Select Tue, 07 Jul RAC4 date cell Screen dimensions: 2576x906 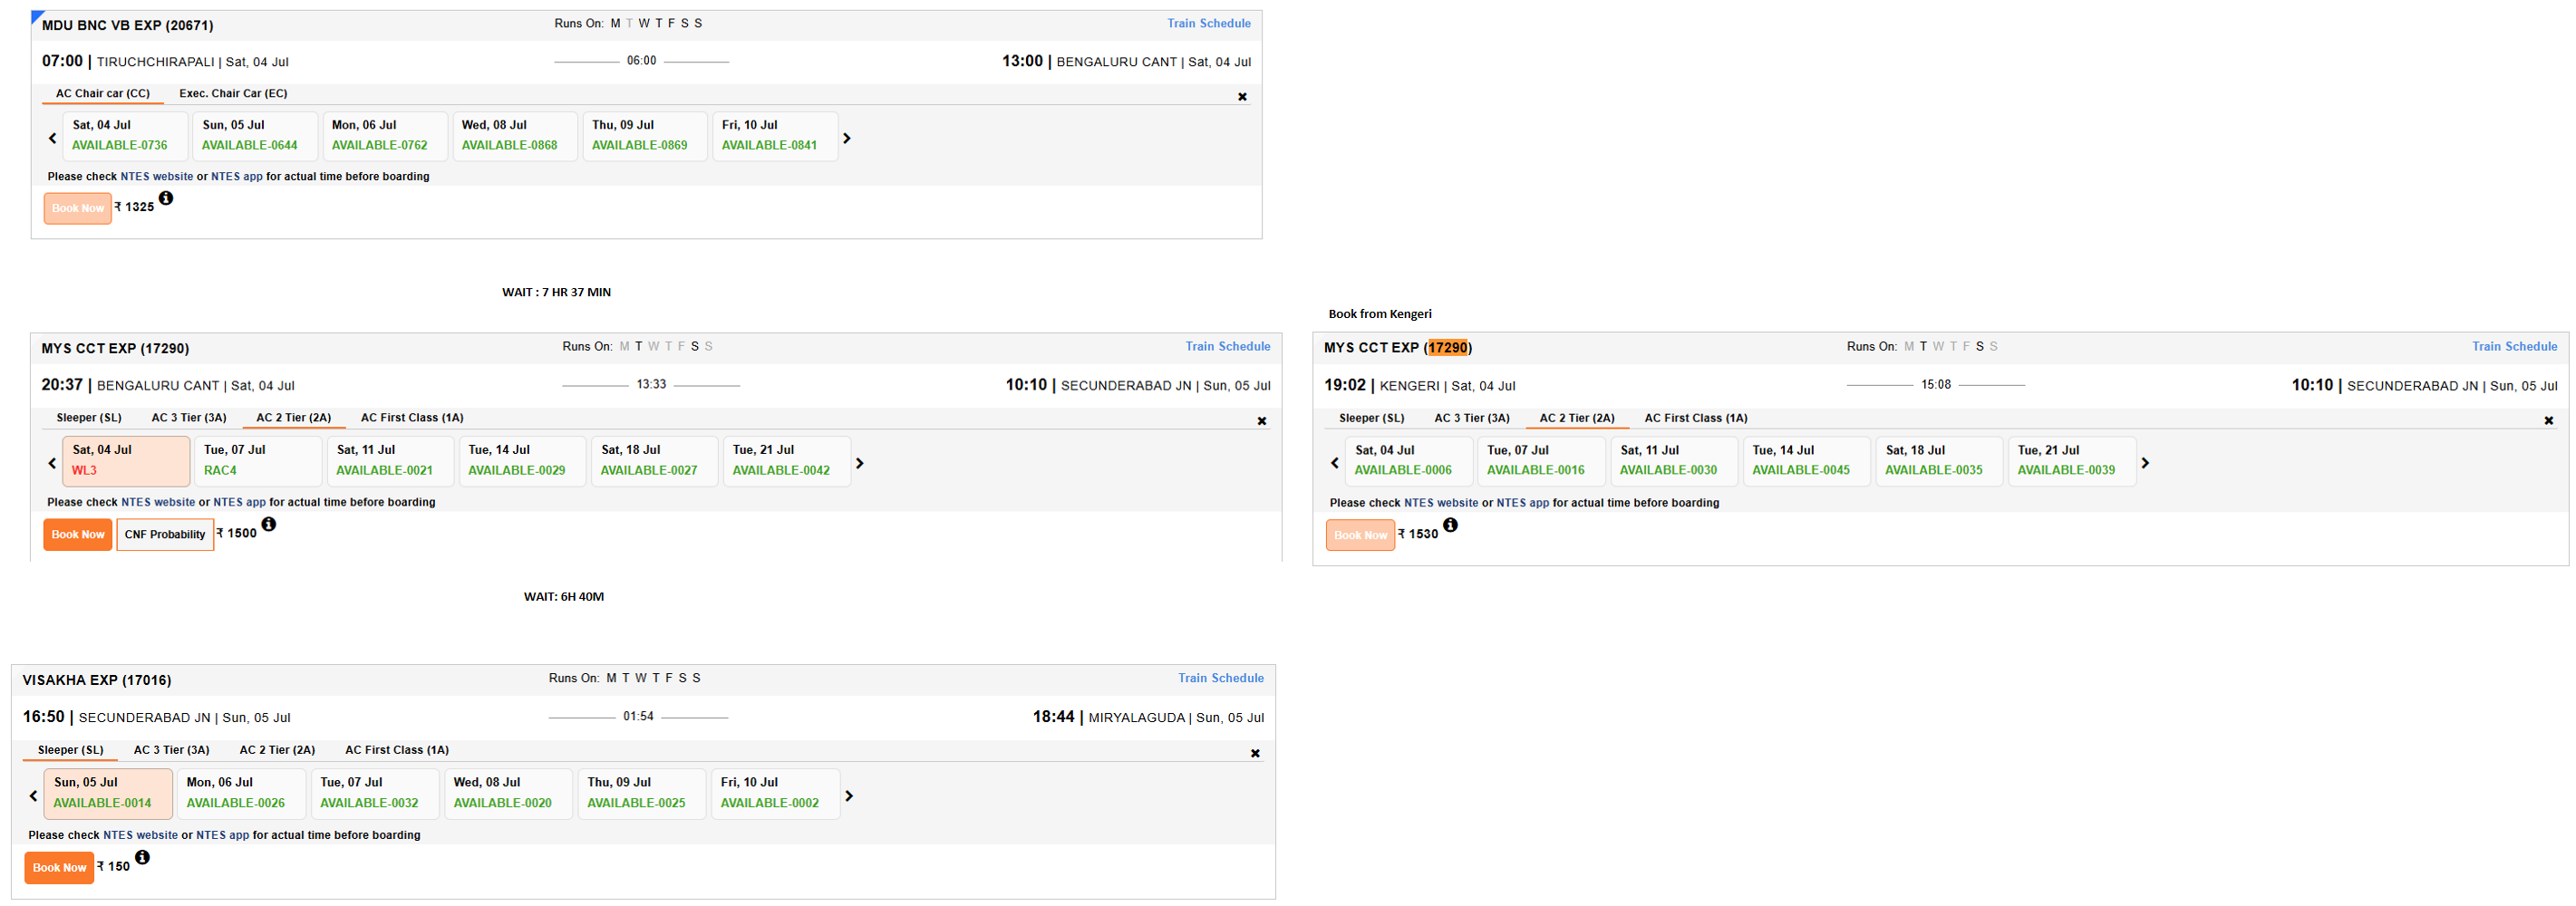pos(257,461)
